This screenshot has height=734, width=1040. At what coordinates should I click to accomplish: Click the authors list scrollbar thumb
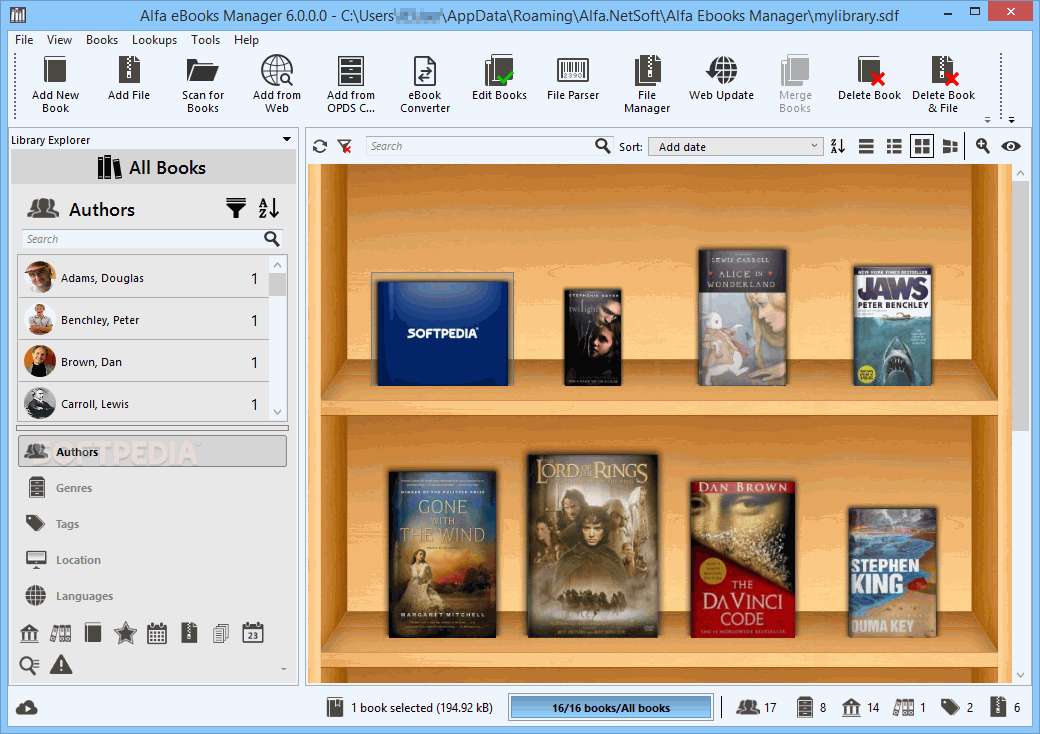click(277, 284)
